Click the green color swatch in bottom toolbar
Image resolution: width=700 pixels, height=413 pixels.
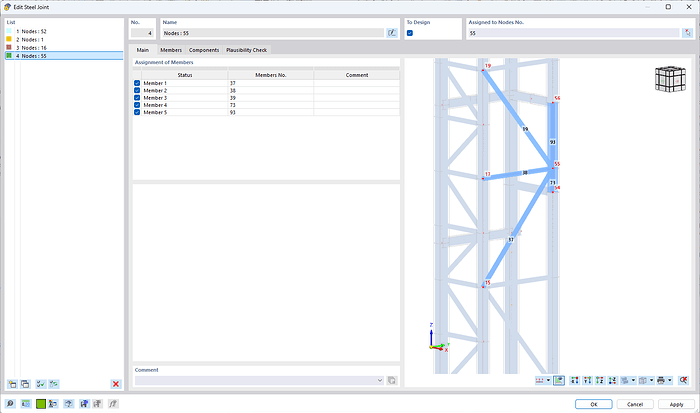tap(41, 403)
